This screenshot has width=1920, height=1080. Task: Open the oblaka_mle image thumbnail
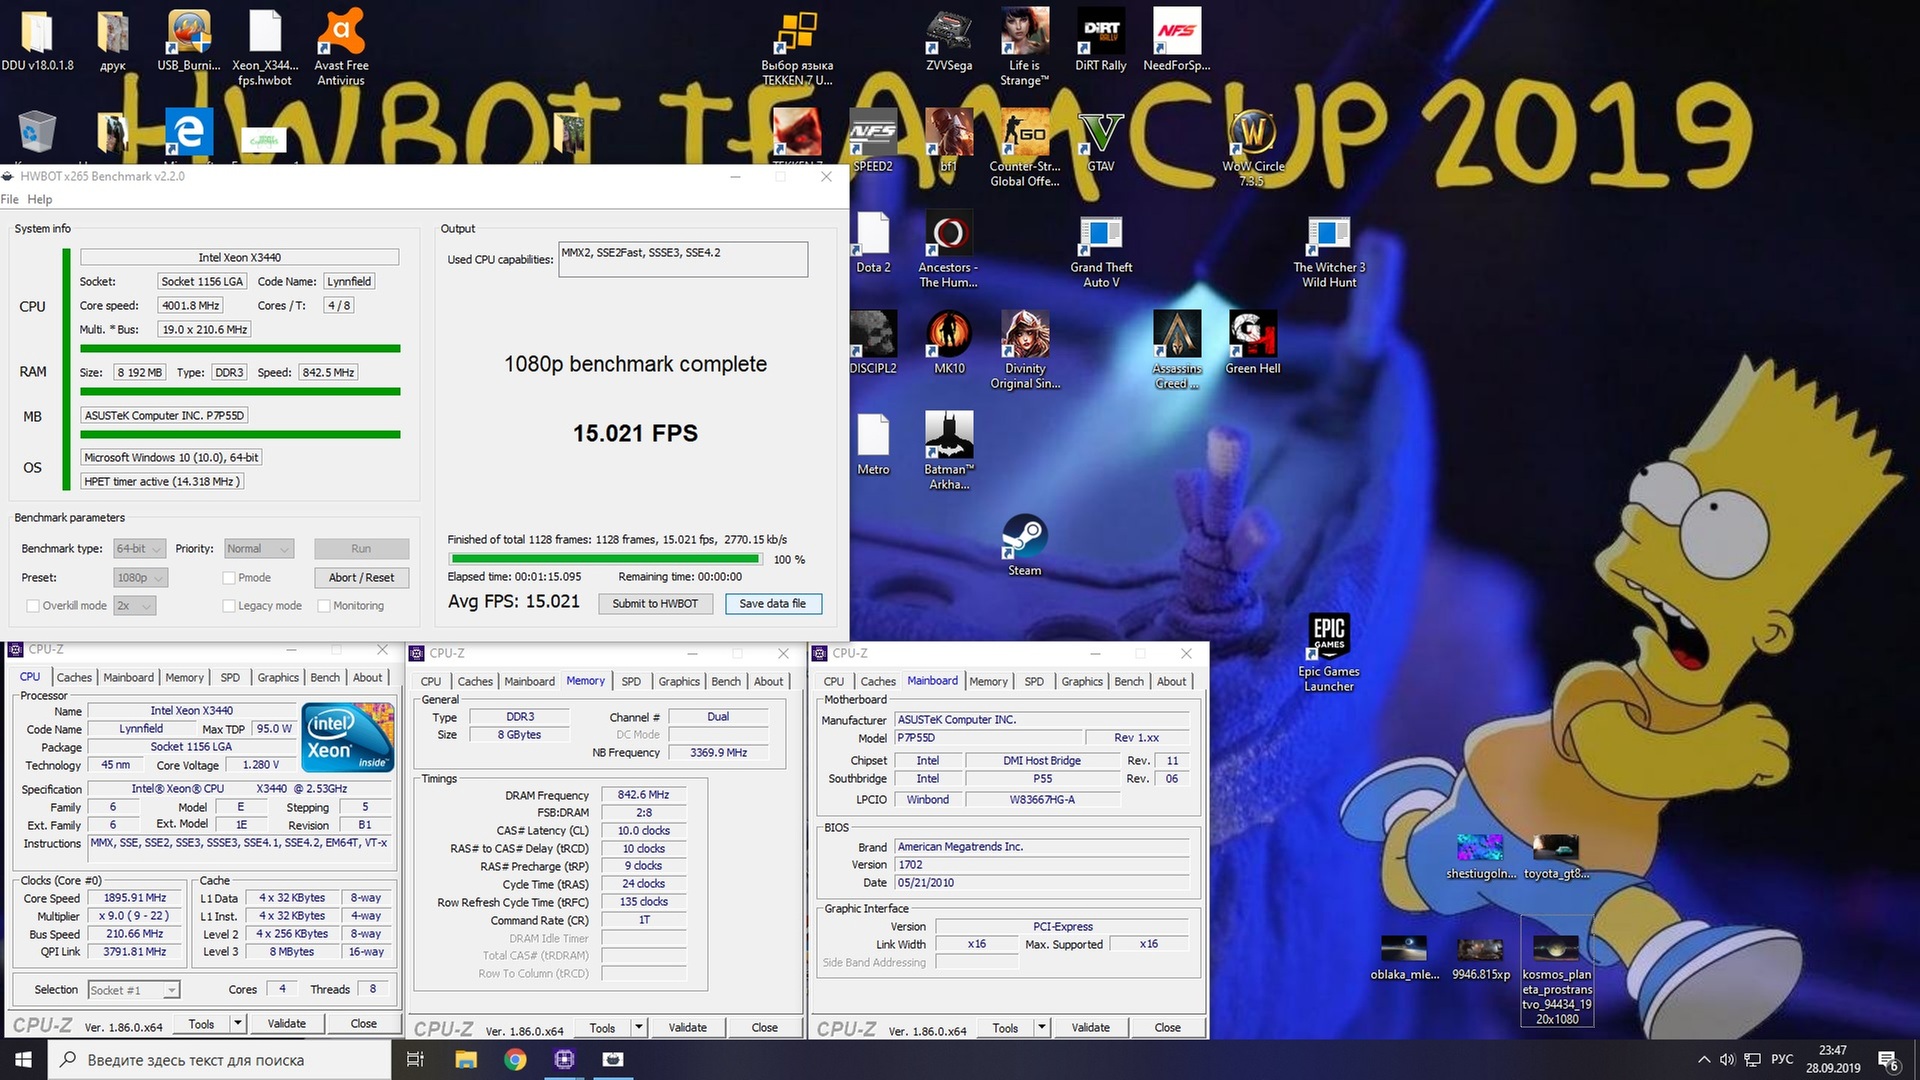(x=1404, y=958)
